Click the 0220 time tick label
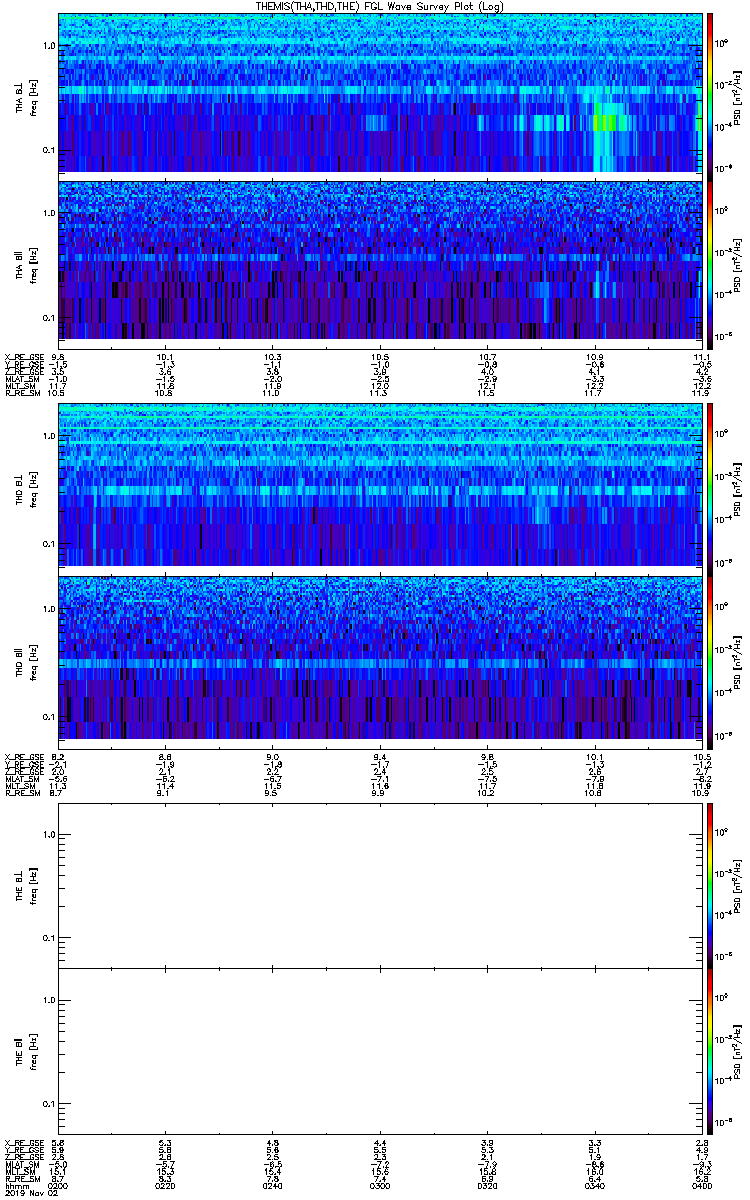 click(166, 1186)
